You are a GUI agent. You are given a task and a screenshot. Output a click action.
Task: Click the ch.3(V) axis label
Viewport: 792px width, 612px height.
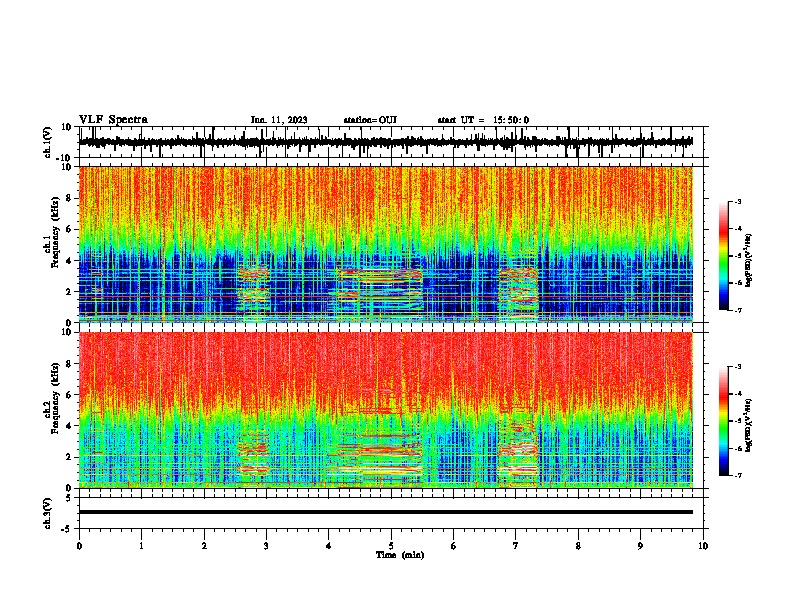point(48,513)
